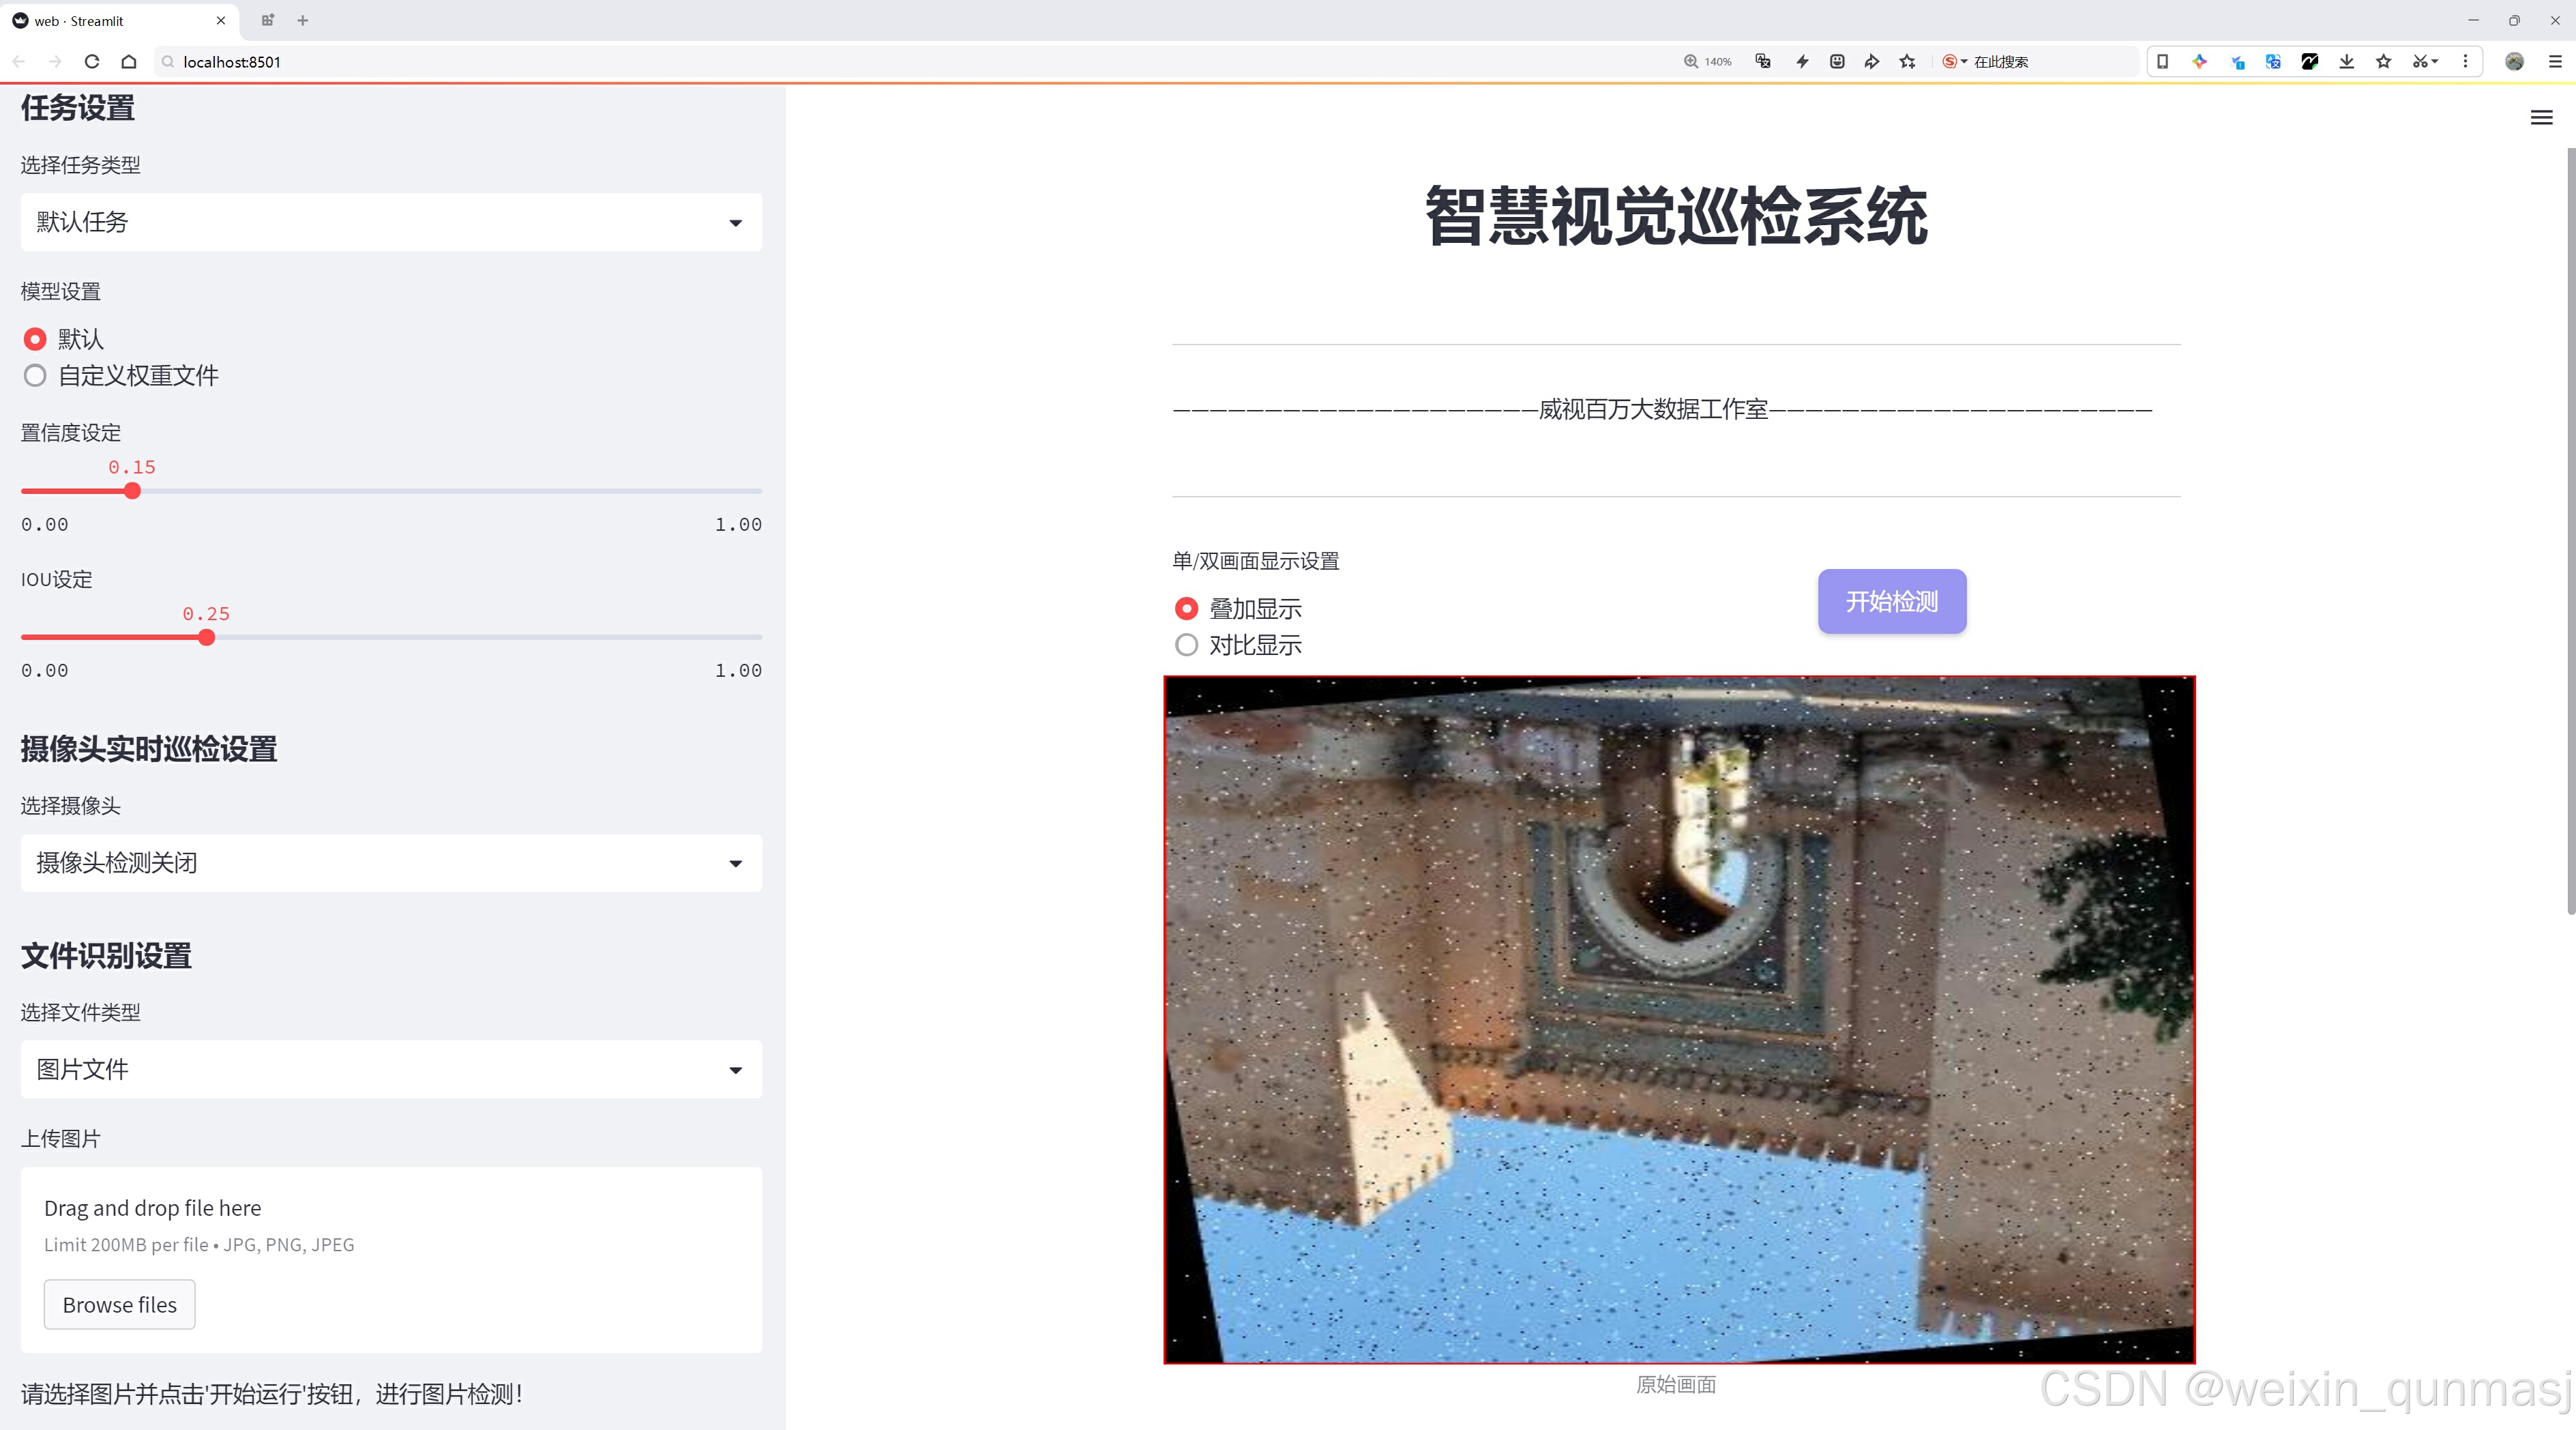Click the home page icon
The width and height of the screenshot is (2576, 1430).
pos(129,61)
